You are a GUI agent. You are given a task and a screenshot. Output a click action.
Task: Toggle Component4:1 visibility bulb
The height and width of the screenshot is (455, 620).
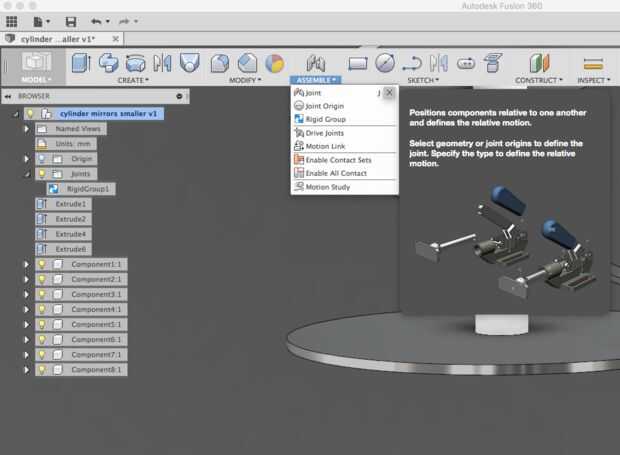42,309
